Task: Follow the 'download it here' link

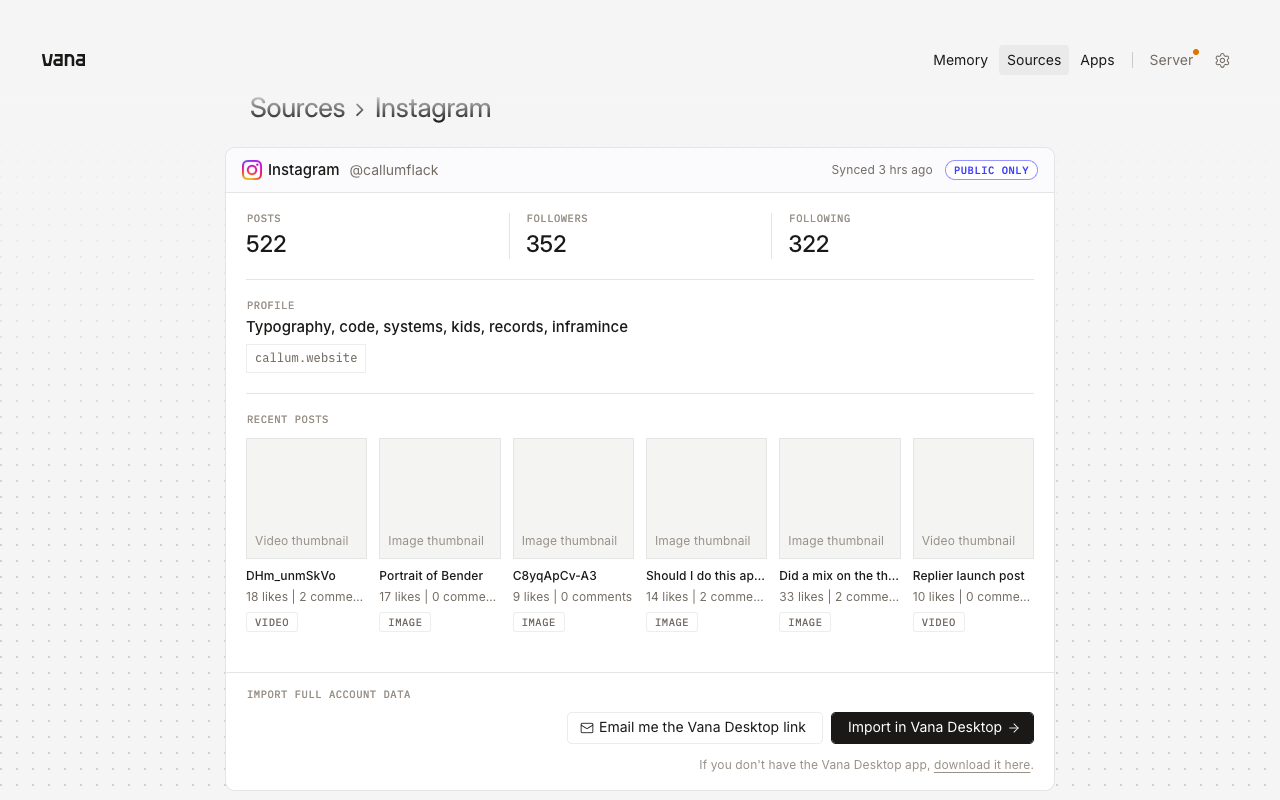Action: point(982,765)
